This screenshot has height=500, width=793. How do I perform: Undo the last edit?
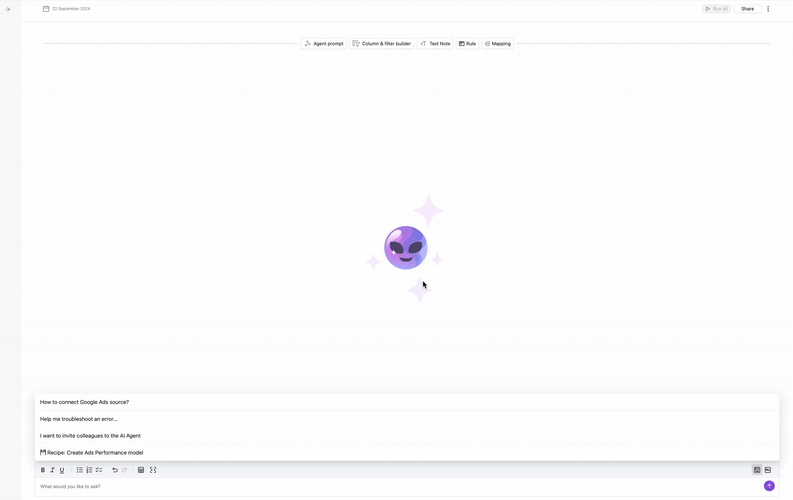[115, 470]
